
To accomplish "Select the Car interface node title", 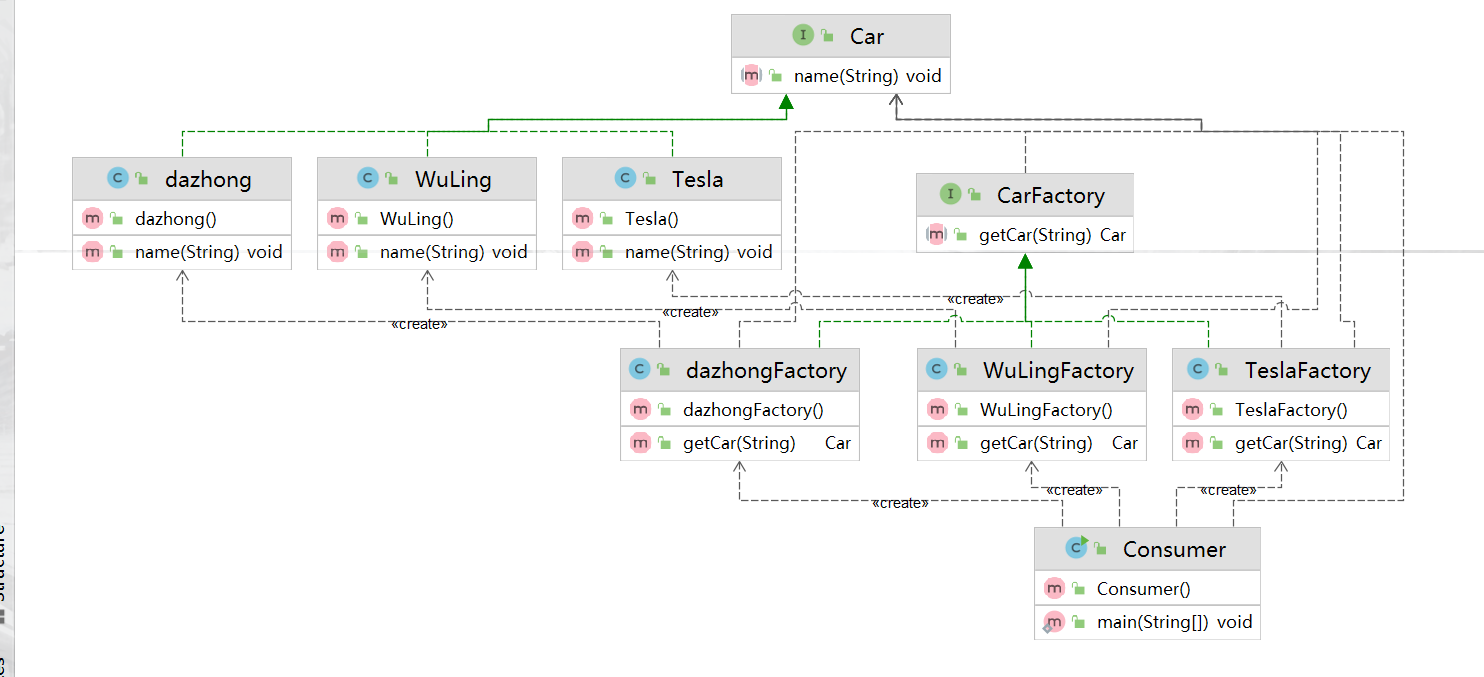I will [x=867, y=36].
